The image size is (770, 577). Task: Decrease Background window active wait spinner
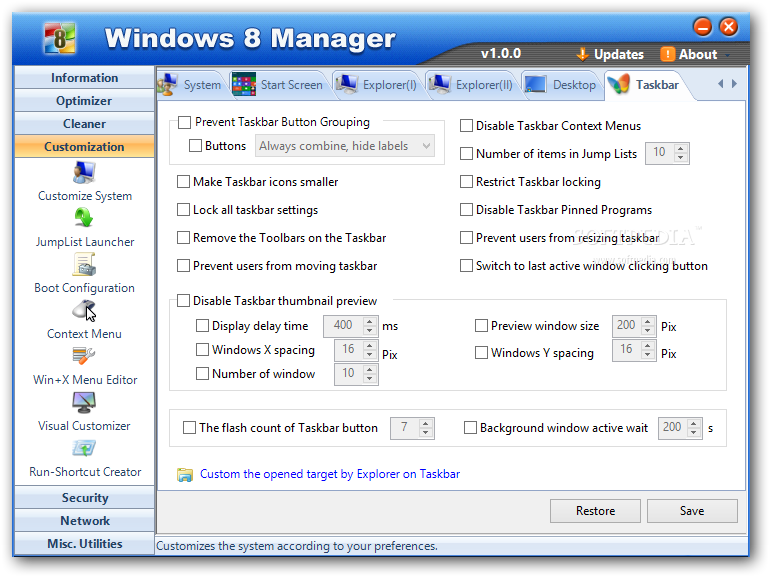[693, 433]
